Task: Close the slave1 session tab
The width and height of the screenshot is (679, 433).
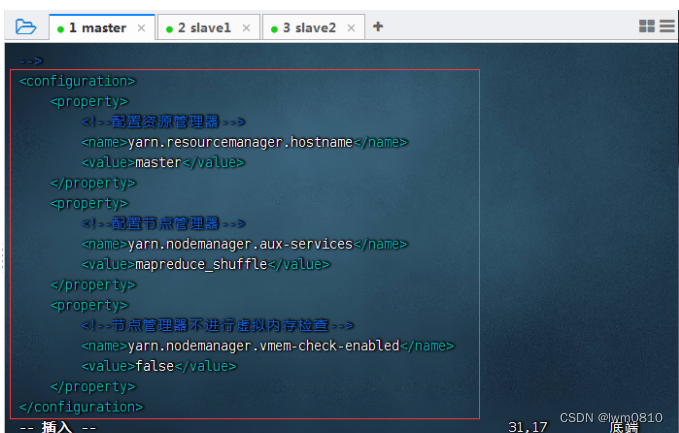Action: [x=246, y=28]
